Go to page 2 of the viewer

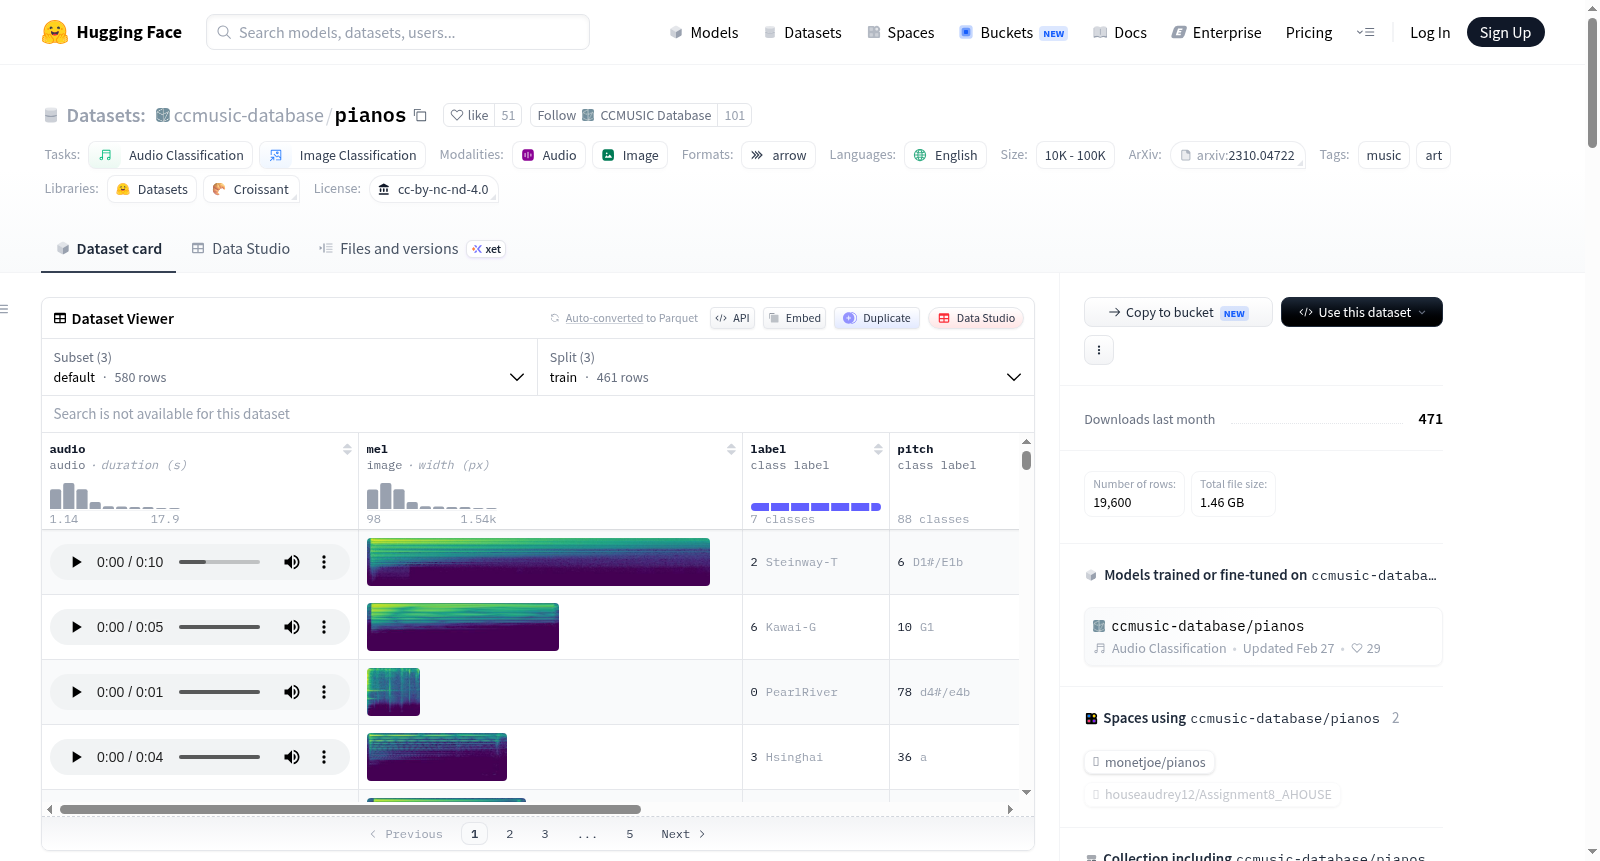coord(510,834)
